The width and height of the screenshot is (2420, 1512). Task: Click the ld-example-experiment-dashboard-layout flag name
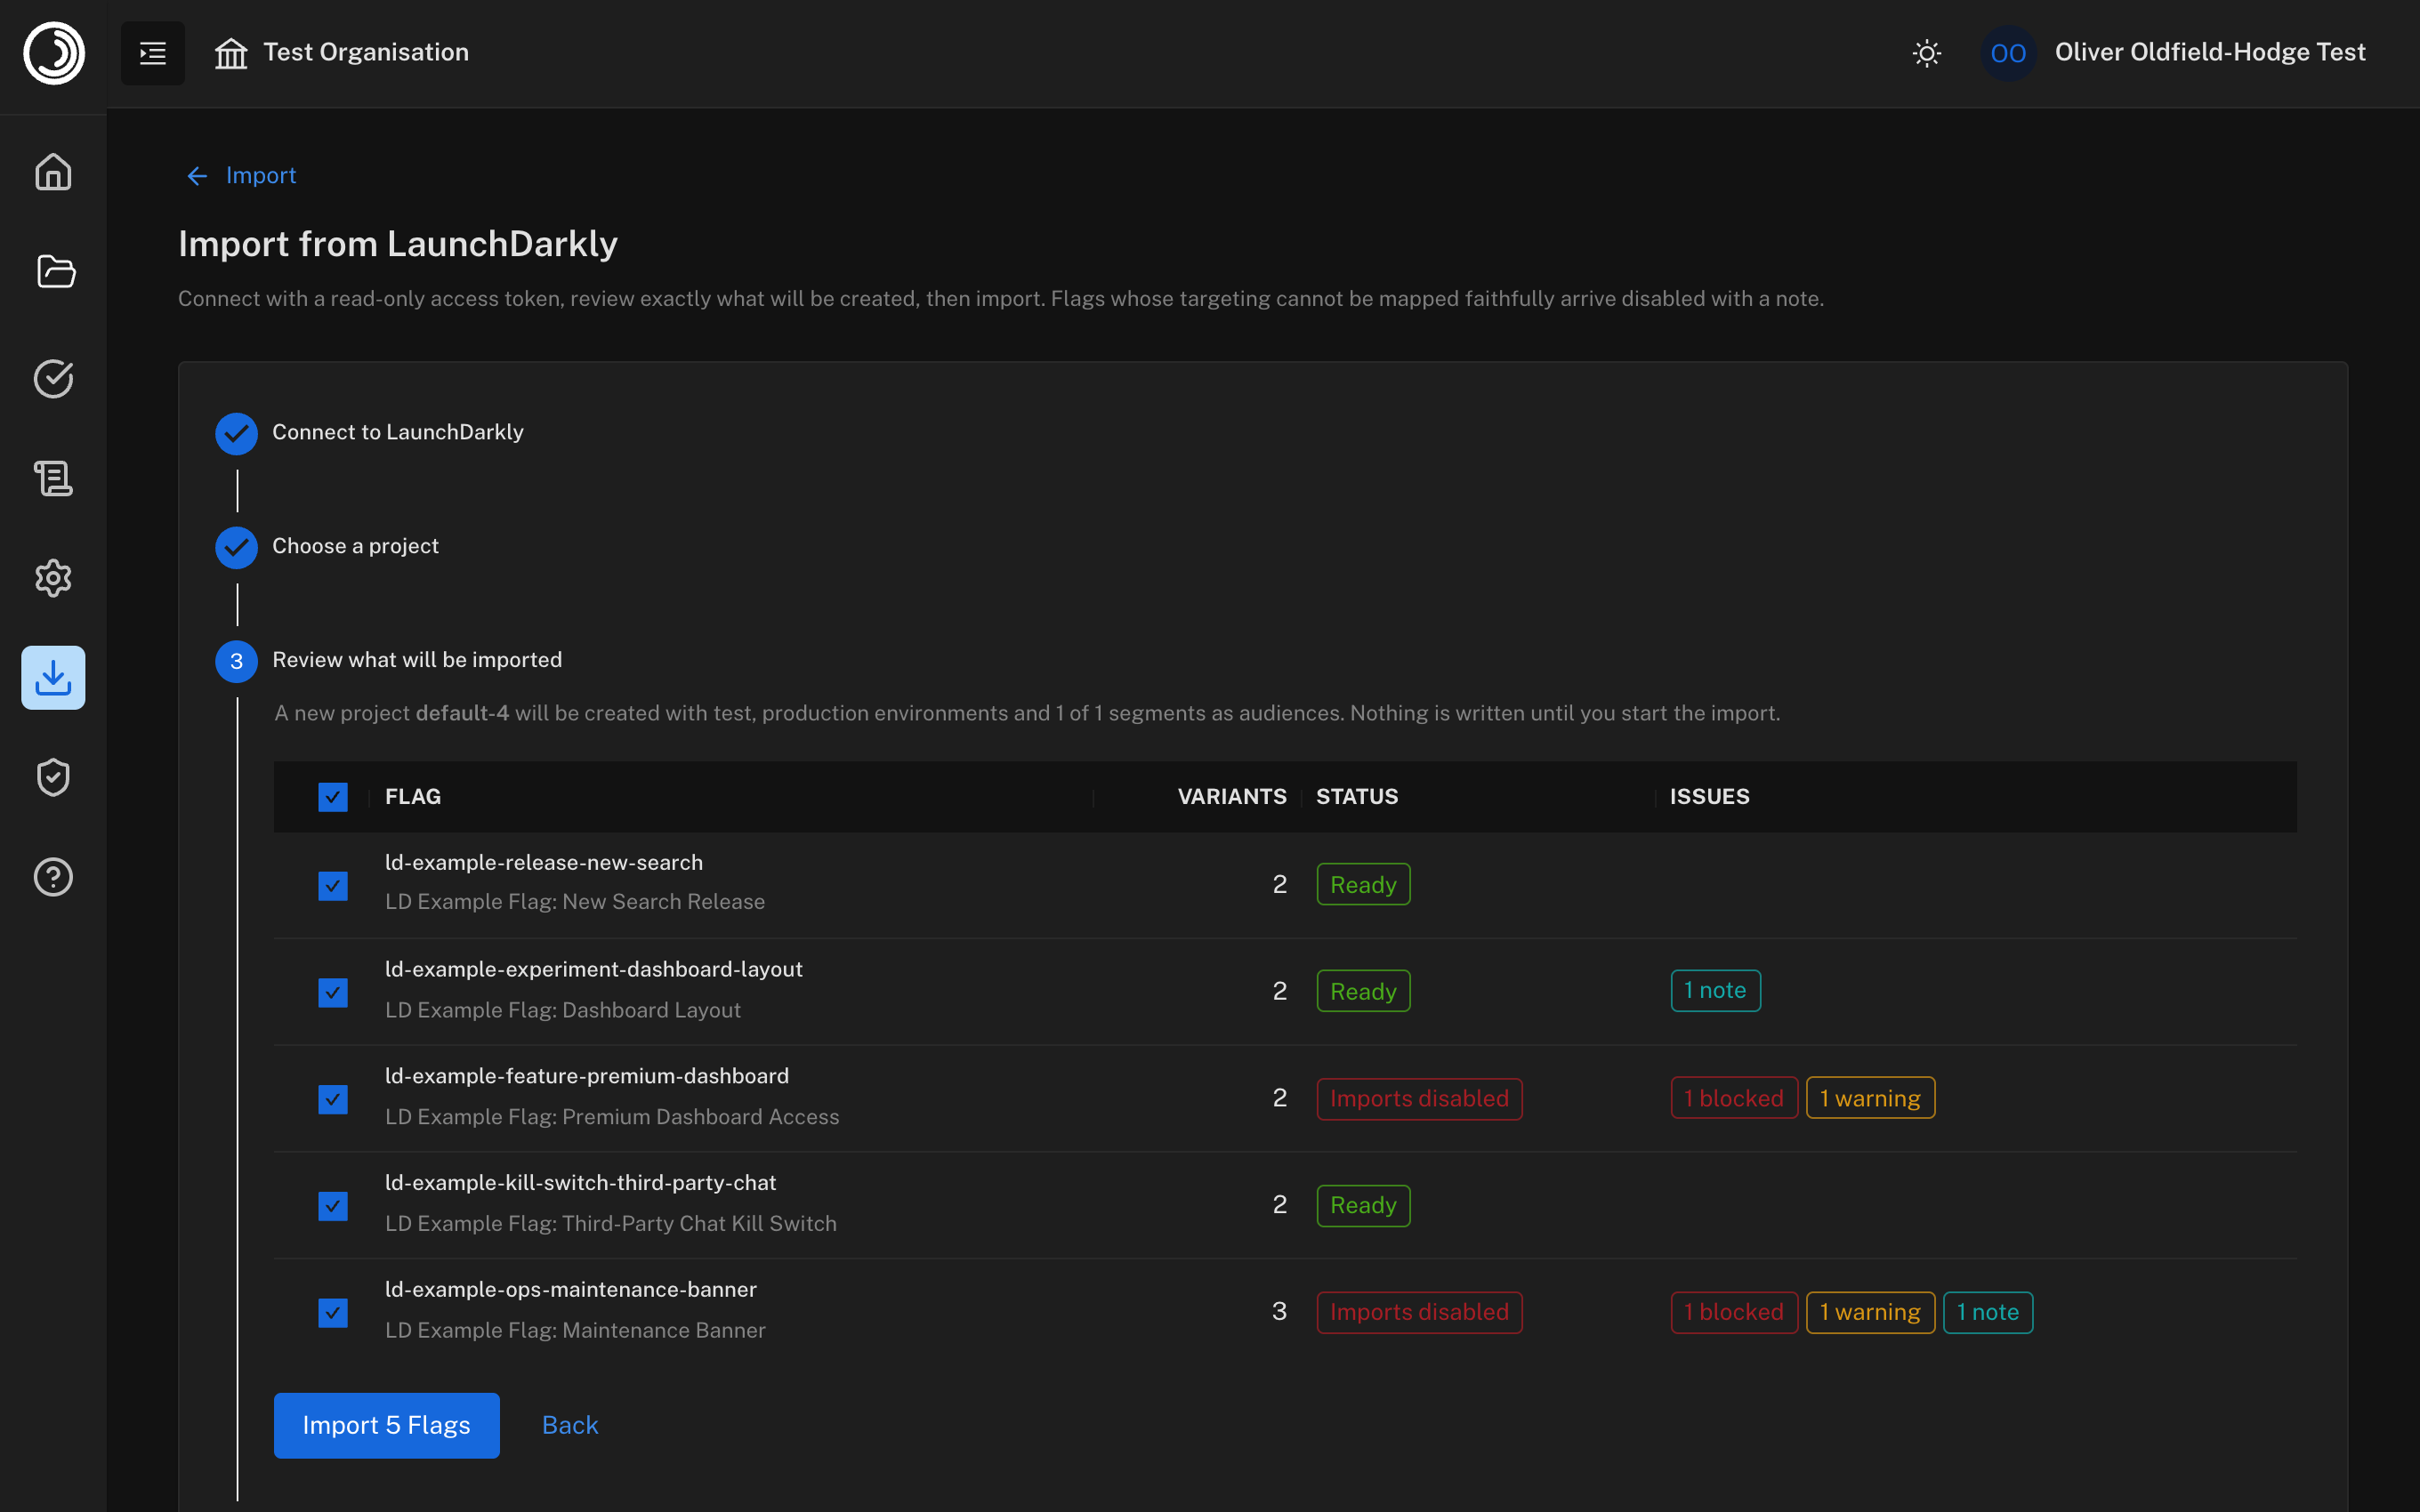(594, 969)
